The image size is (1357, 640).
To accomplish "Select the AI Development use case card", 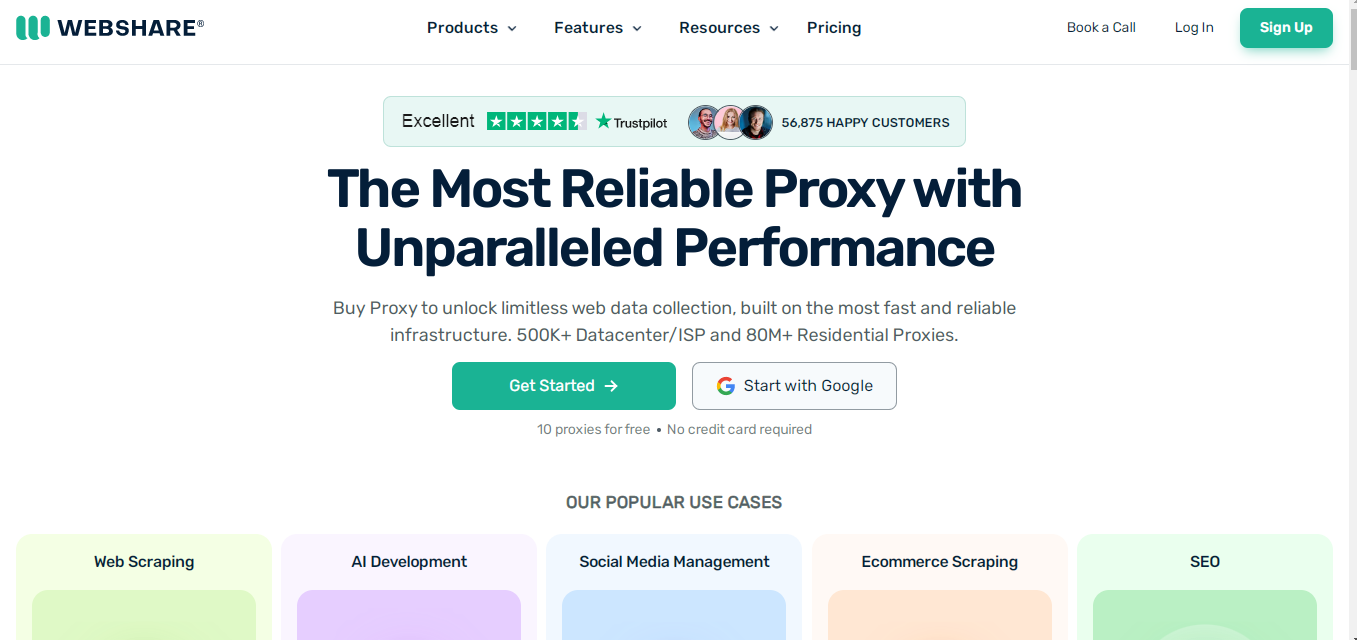I will [409, 587].
